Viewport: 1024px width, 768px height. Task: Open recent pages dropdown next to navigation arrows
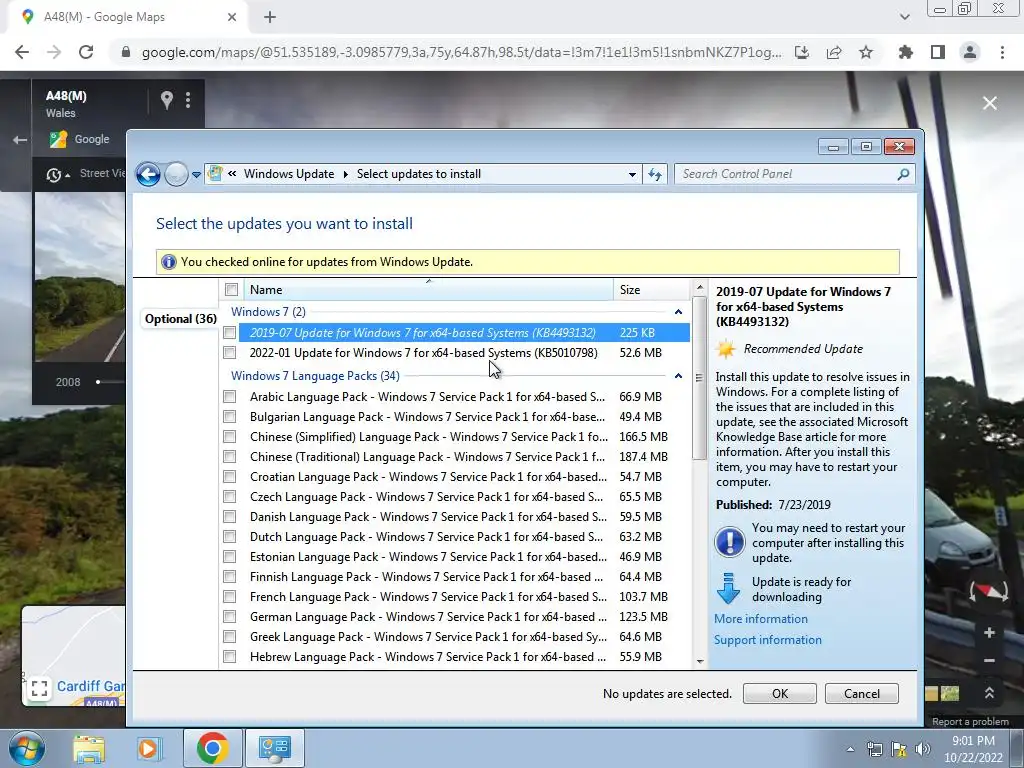point(196,175)
